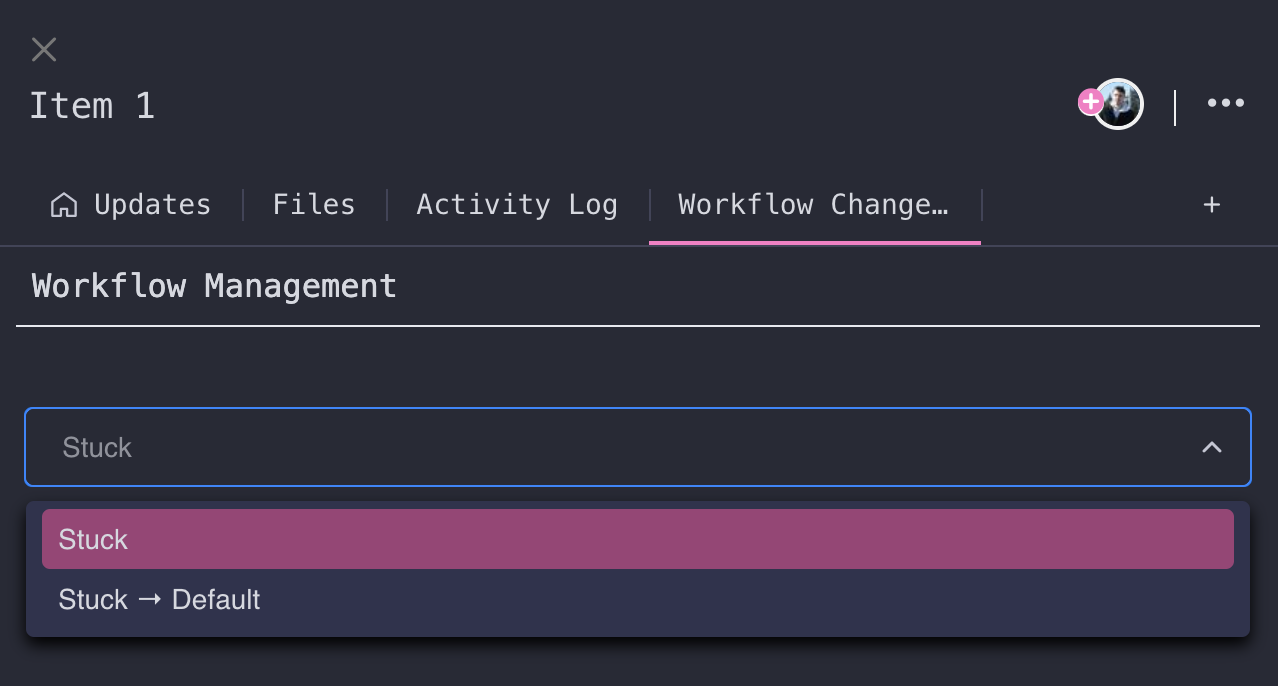Choose the highlighted Stuck option

click(x=638, y=539)
